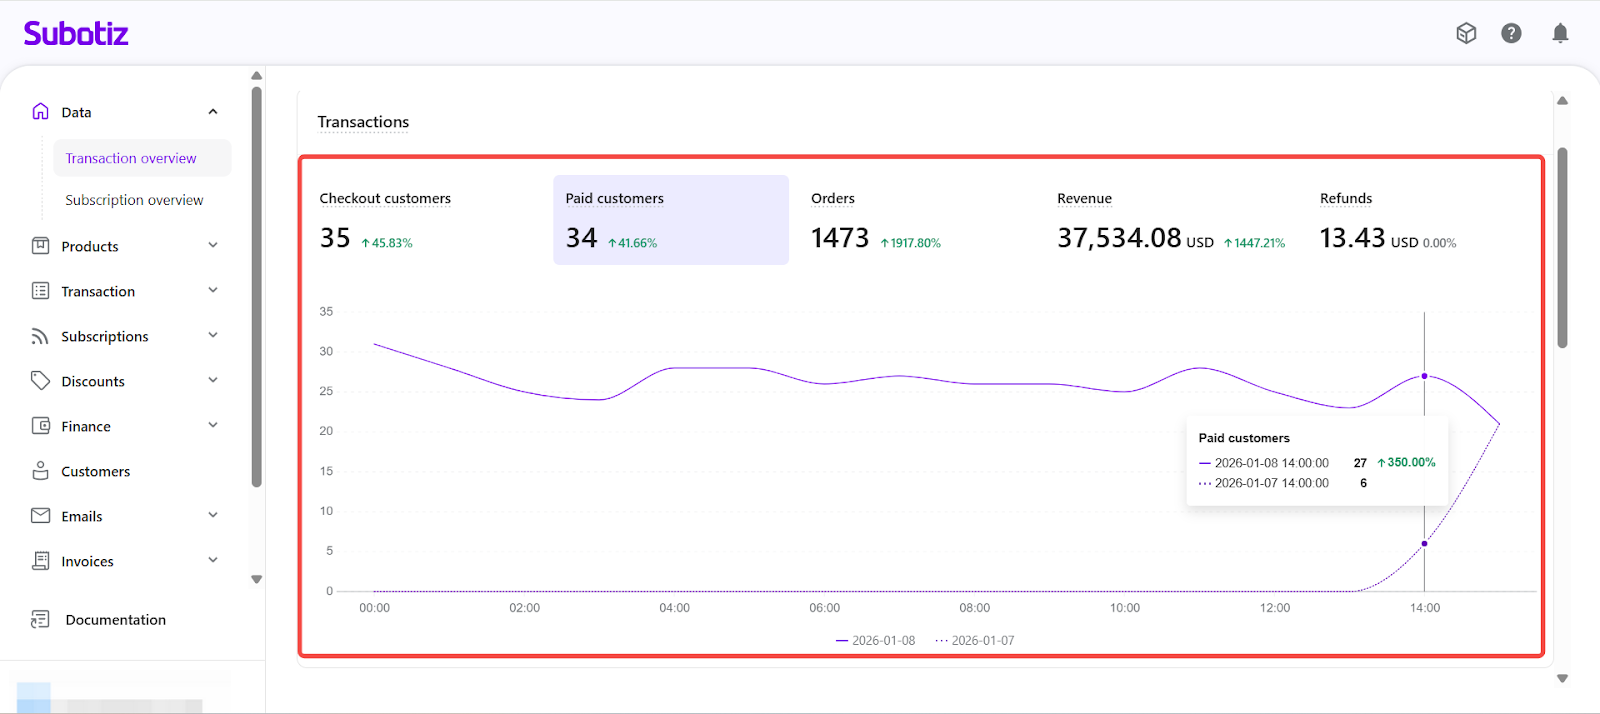Toggle the 2026-01-07 legend series
1600x714 pixels.
974,641
